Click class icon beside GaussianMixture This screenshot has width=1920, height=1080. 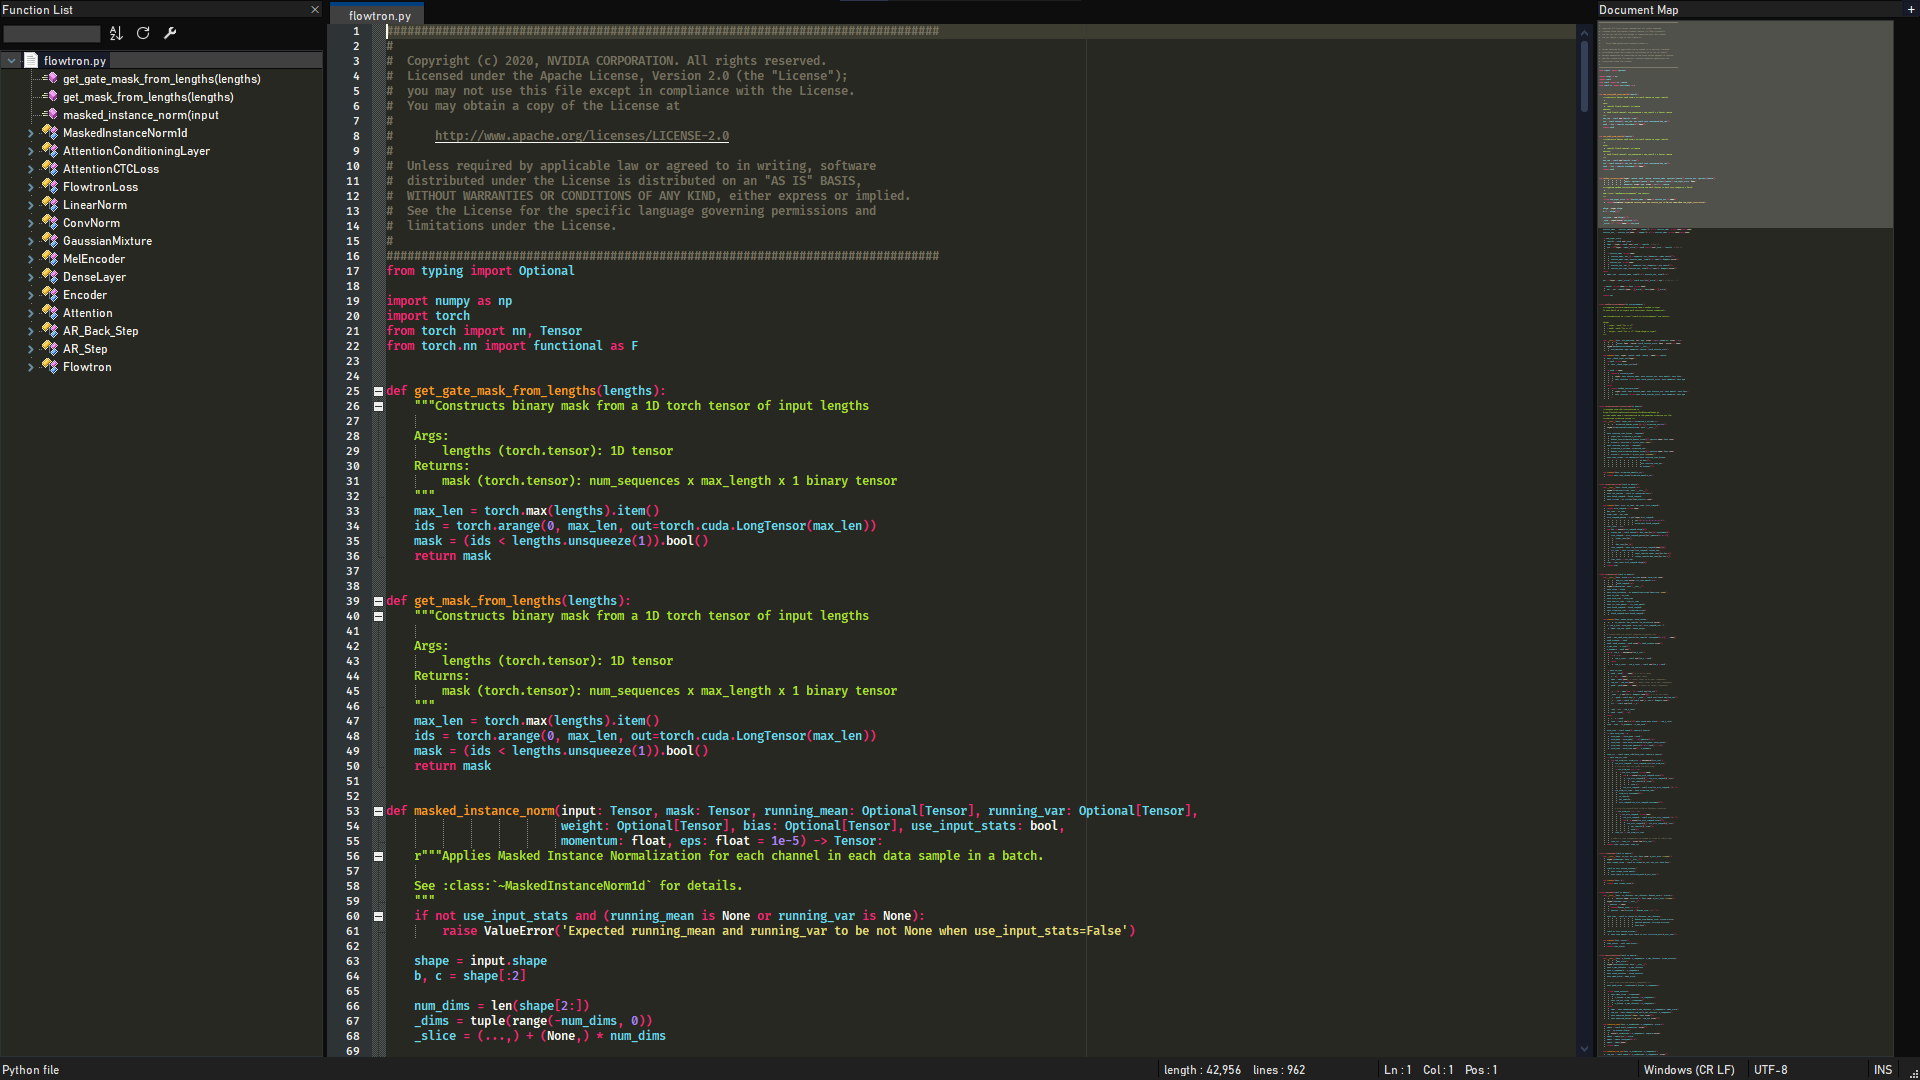(50, 241)
